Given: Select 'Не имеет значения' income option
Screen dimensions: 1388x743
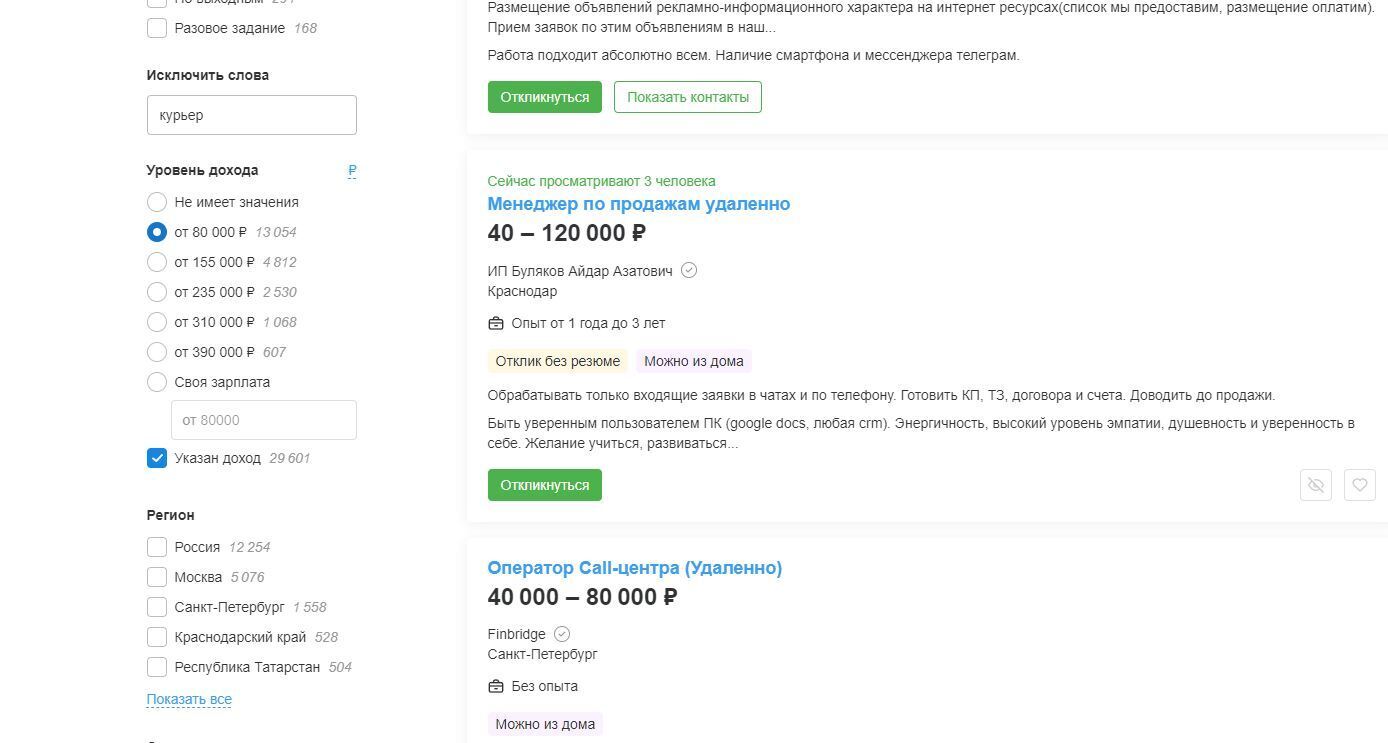Looking at the screenshot, I should [157, 202].
